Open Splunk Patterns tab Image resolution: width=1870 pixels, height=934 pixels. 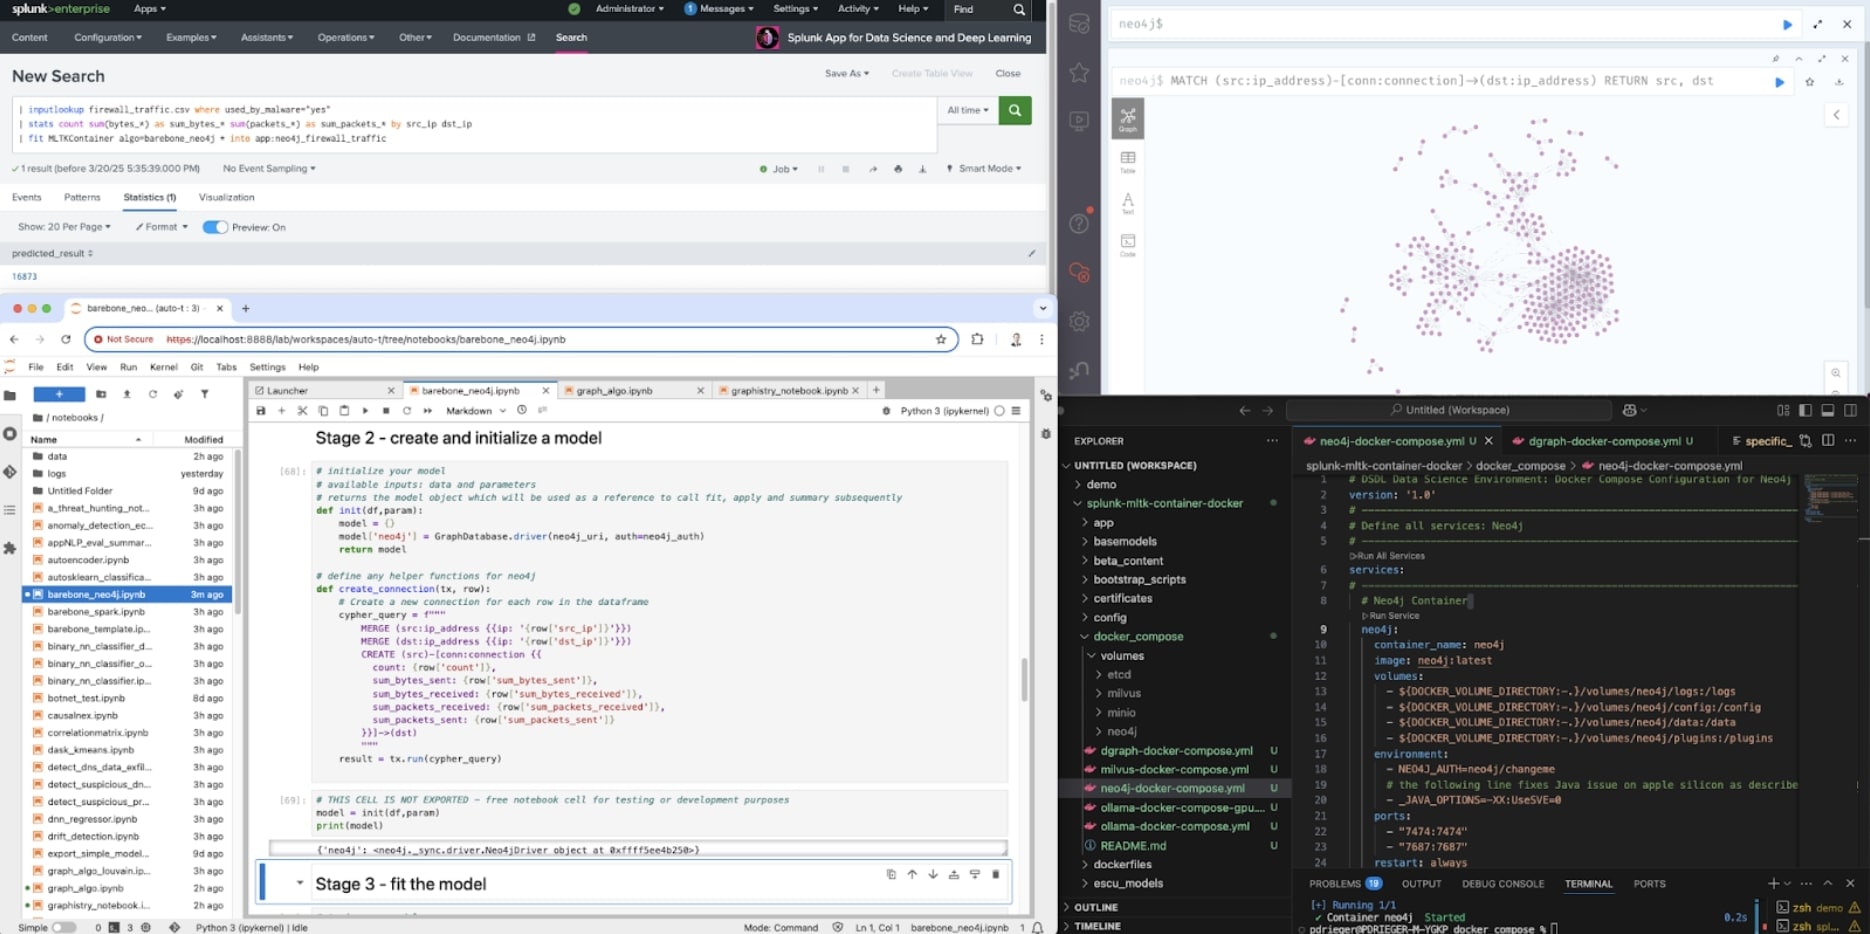[82, 197]
